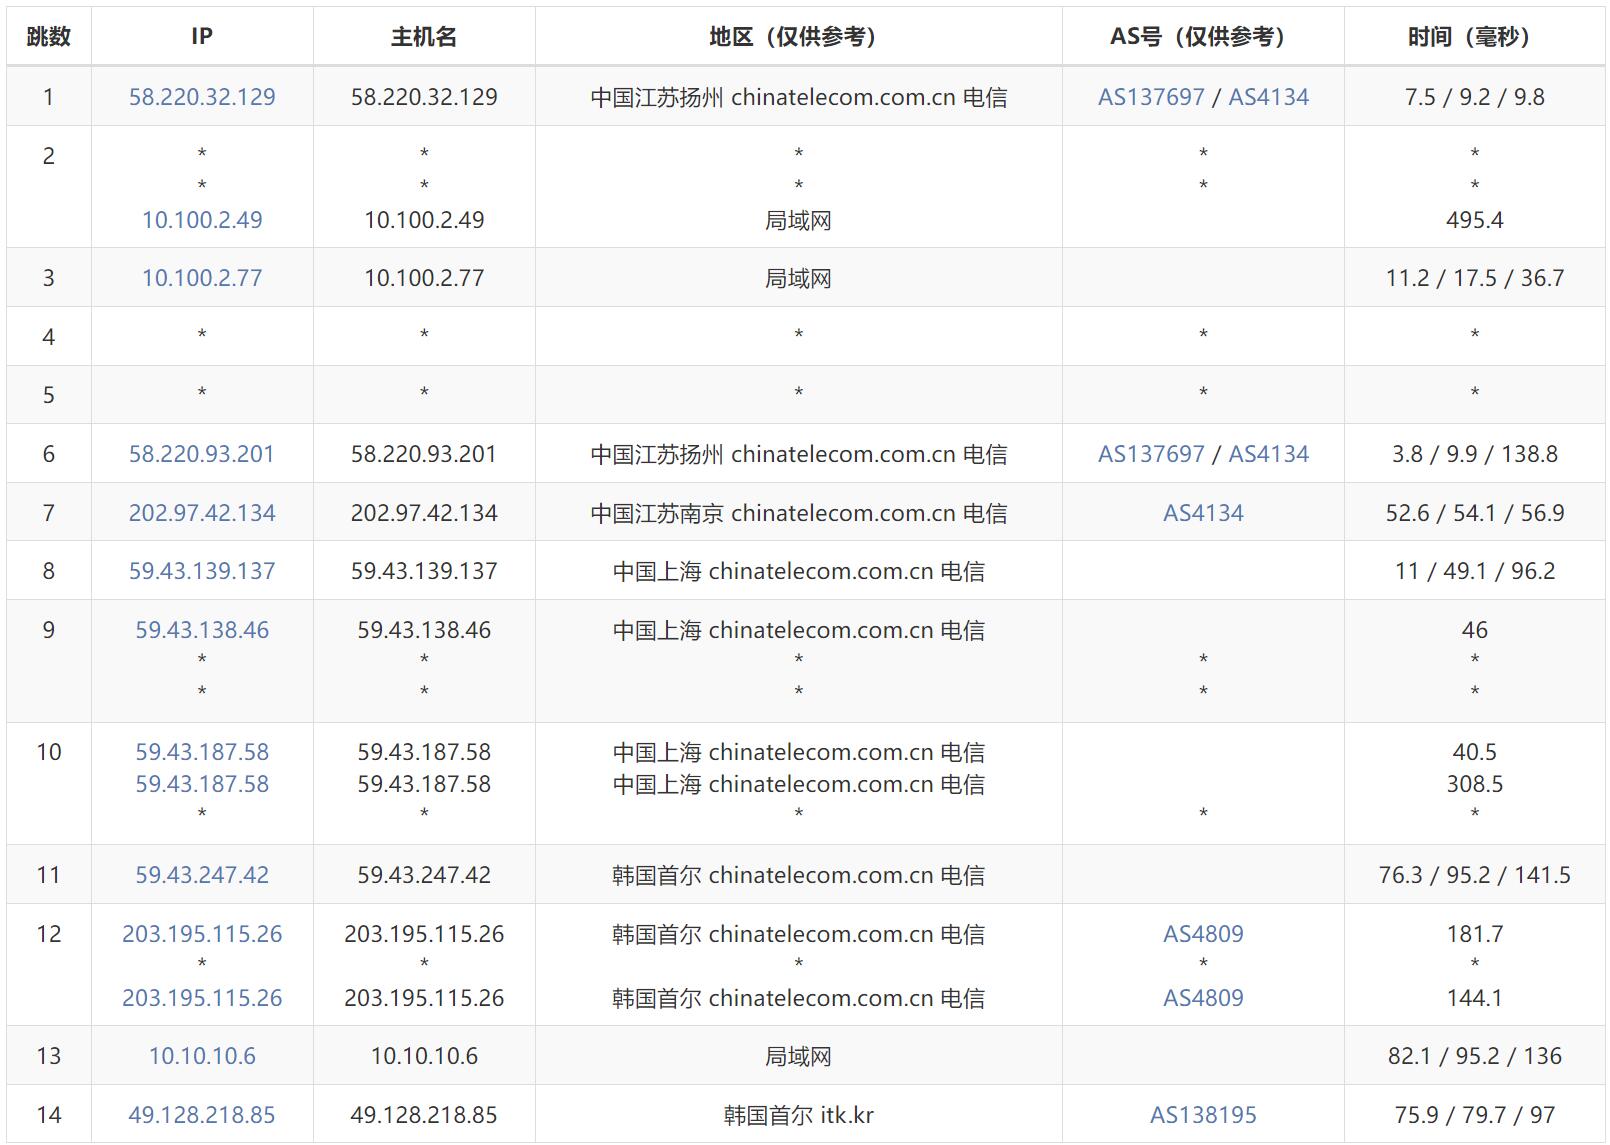Image resolution: width=1610 pixels, height=1145 pixels.
Task: Select hostname text 59.43.247.42
Action: (424, 875)
